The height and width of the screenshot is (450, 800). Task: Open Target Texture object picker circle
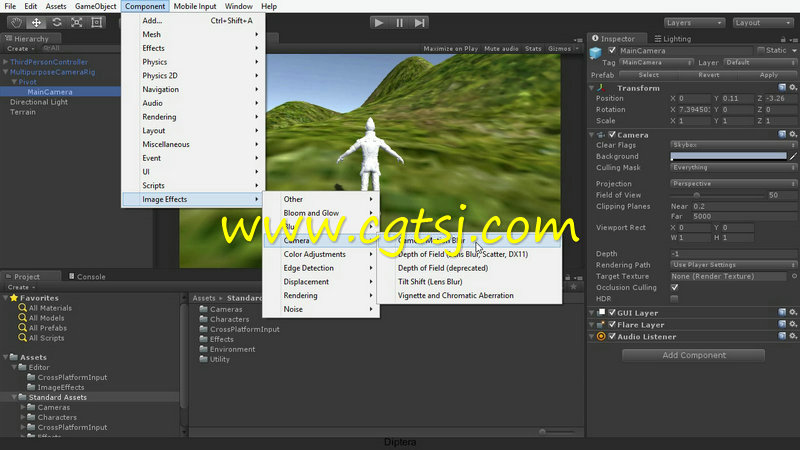click(x=794, y=276)
